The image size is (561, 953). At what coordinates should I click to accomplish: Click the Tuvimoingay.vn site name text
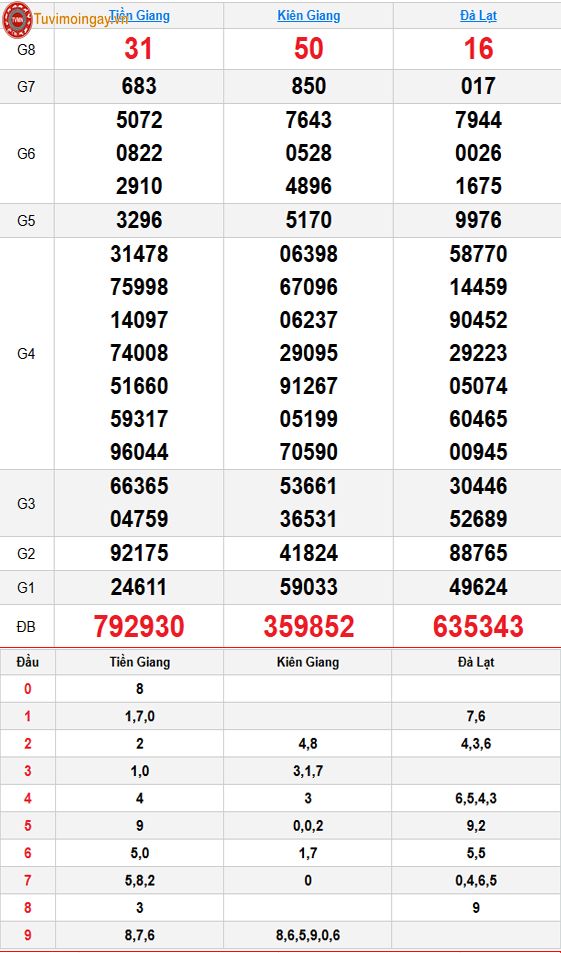pyautogui.click(x=81, y=19)
